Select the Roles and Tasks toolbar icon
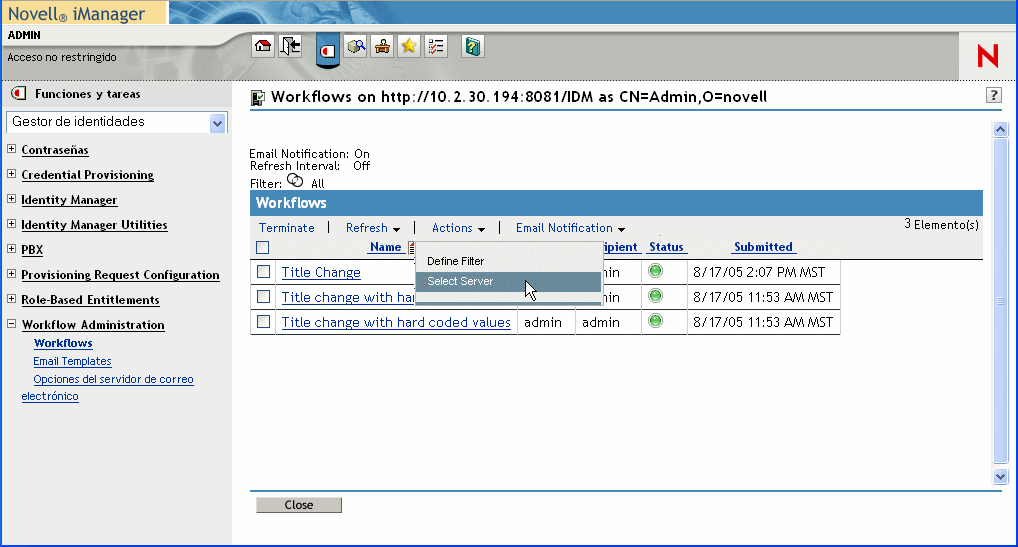The width and height of the screenshot is (1018, 547). [x=328, y=49]
